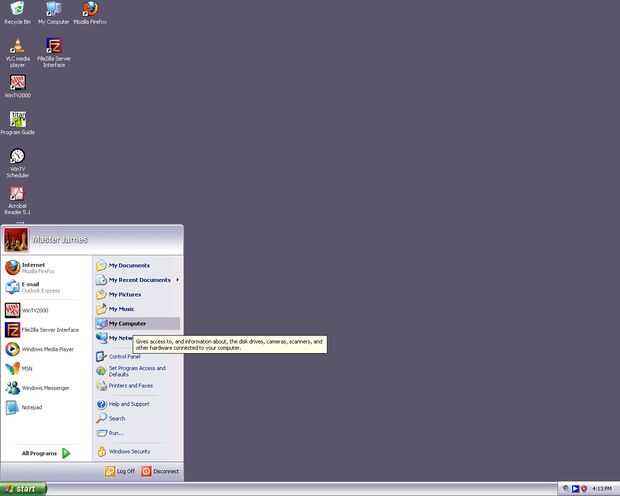The height and width of the screenshot is (496, 620).
Task: Expand My Recent Documents submenu
Action: click(137, 280)
